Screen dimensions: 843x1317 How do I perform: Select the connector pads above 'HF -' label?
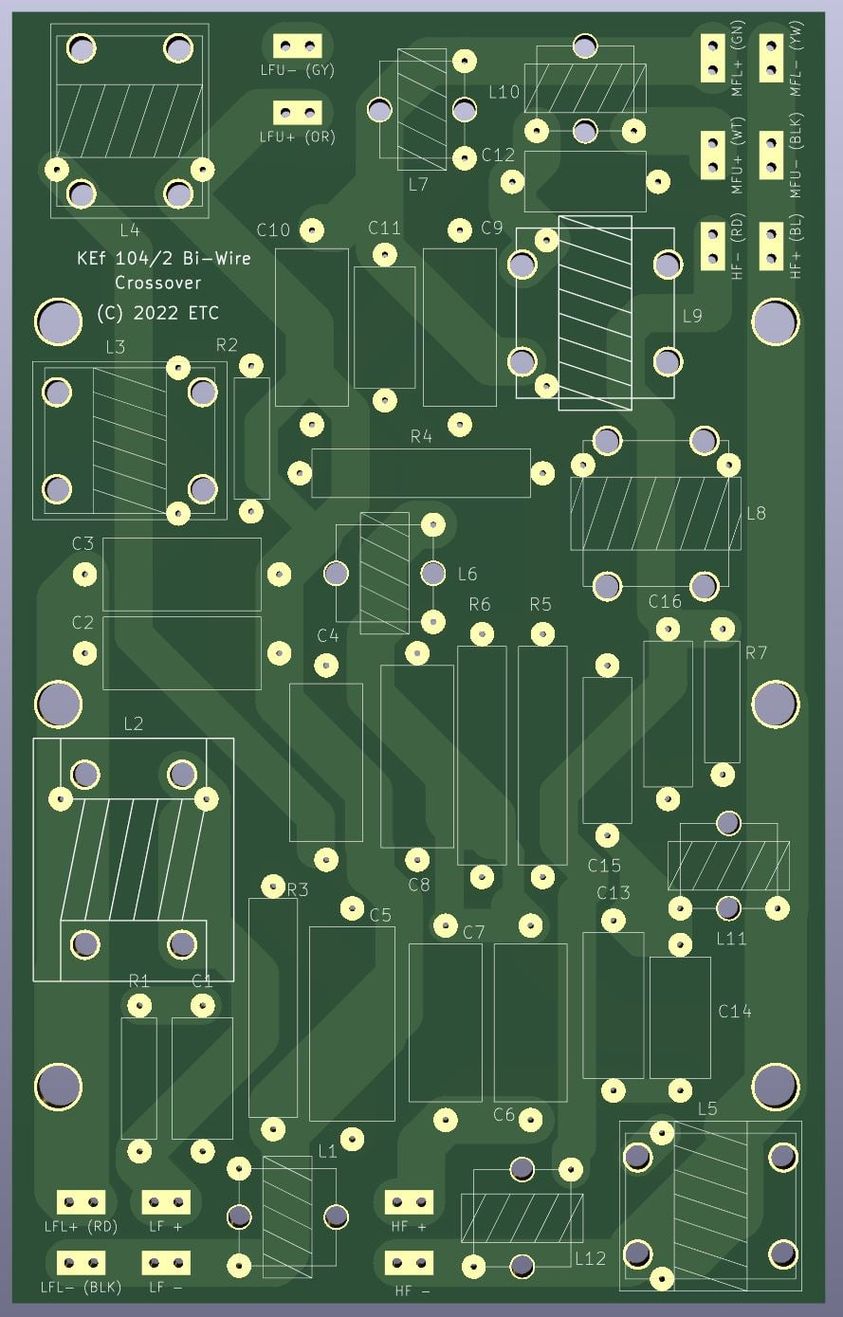click(409, 1263)
